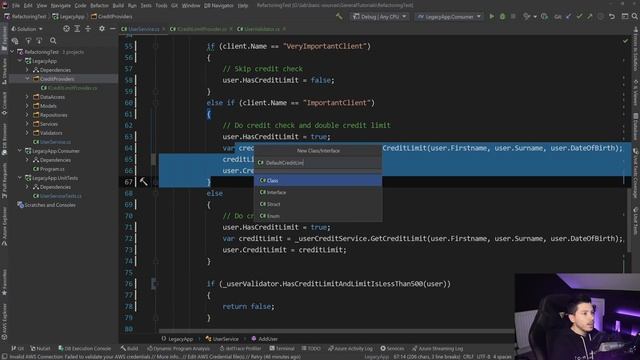Open DB Execution Console tool window
This screenshot has width=640, height=360.
click(x=84, y=349)
